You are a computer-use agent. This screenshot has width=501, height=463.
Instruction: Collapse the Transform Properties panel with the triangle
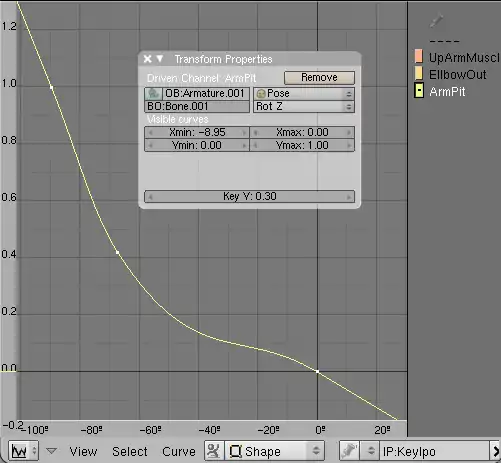[160, 59]
